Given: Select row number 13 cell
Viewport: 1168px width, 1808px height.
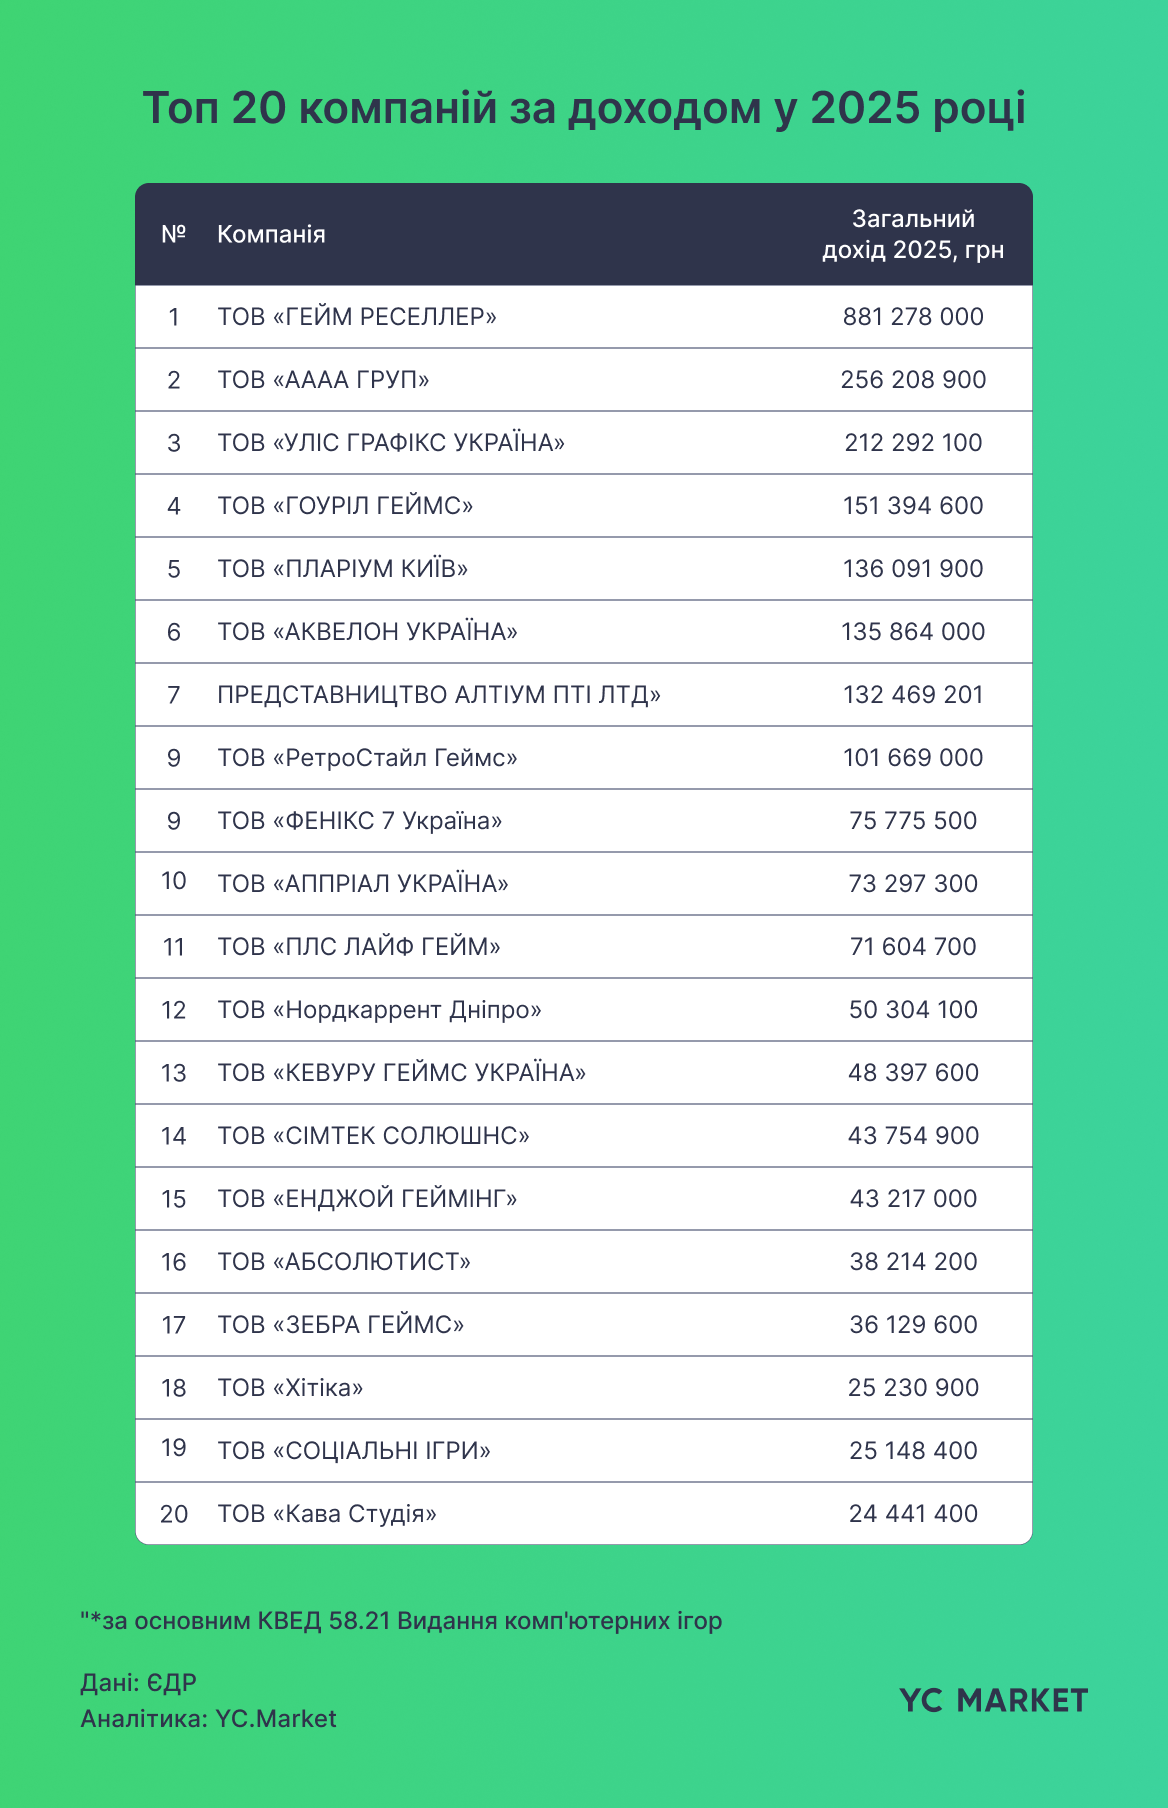Looking at the screenshot, I should [174, 1073].
